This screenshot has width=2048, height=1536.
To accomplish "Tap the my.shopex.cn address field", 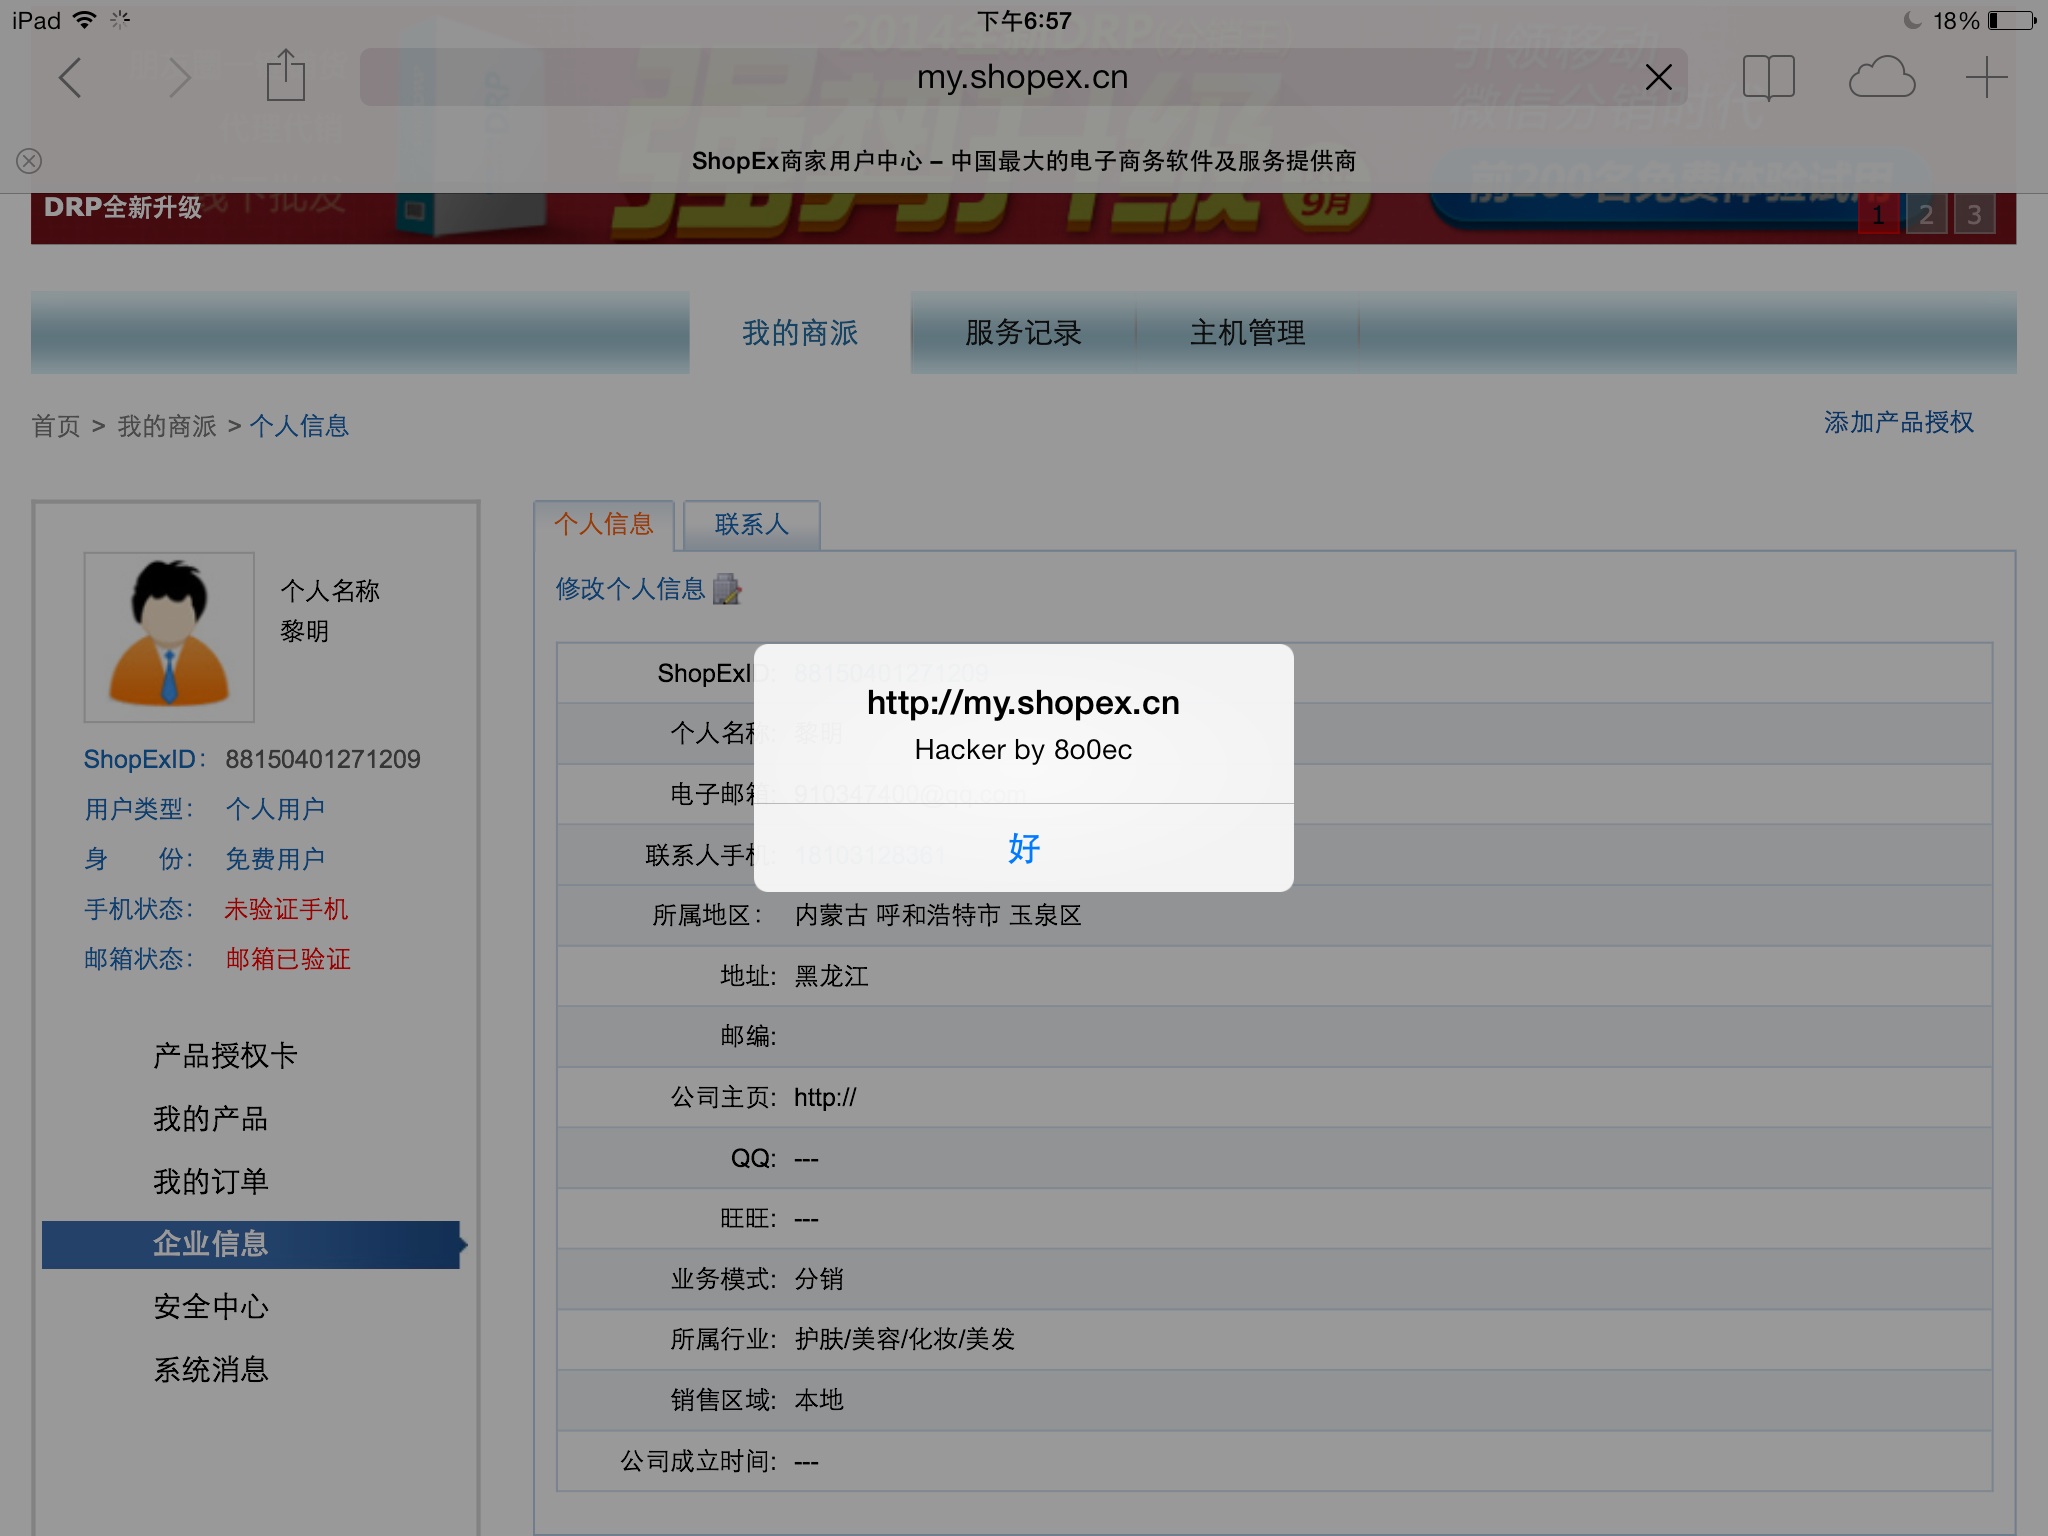I will [x=1023, y=77].
